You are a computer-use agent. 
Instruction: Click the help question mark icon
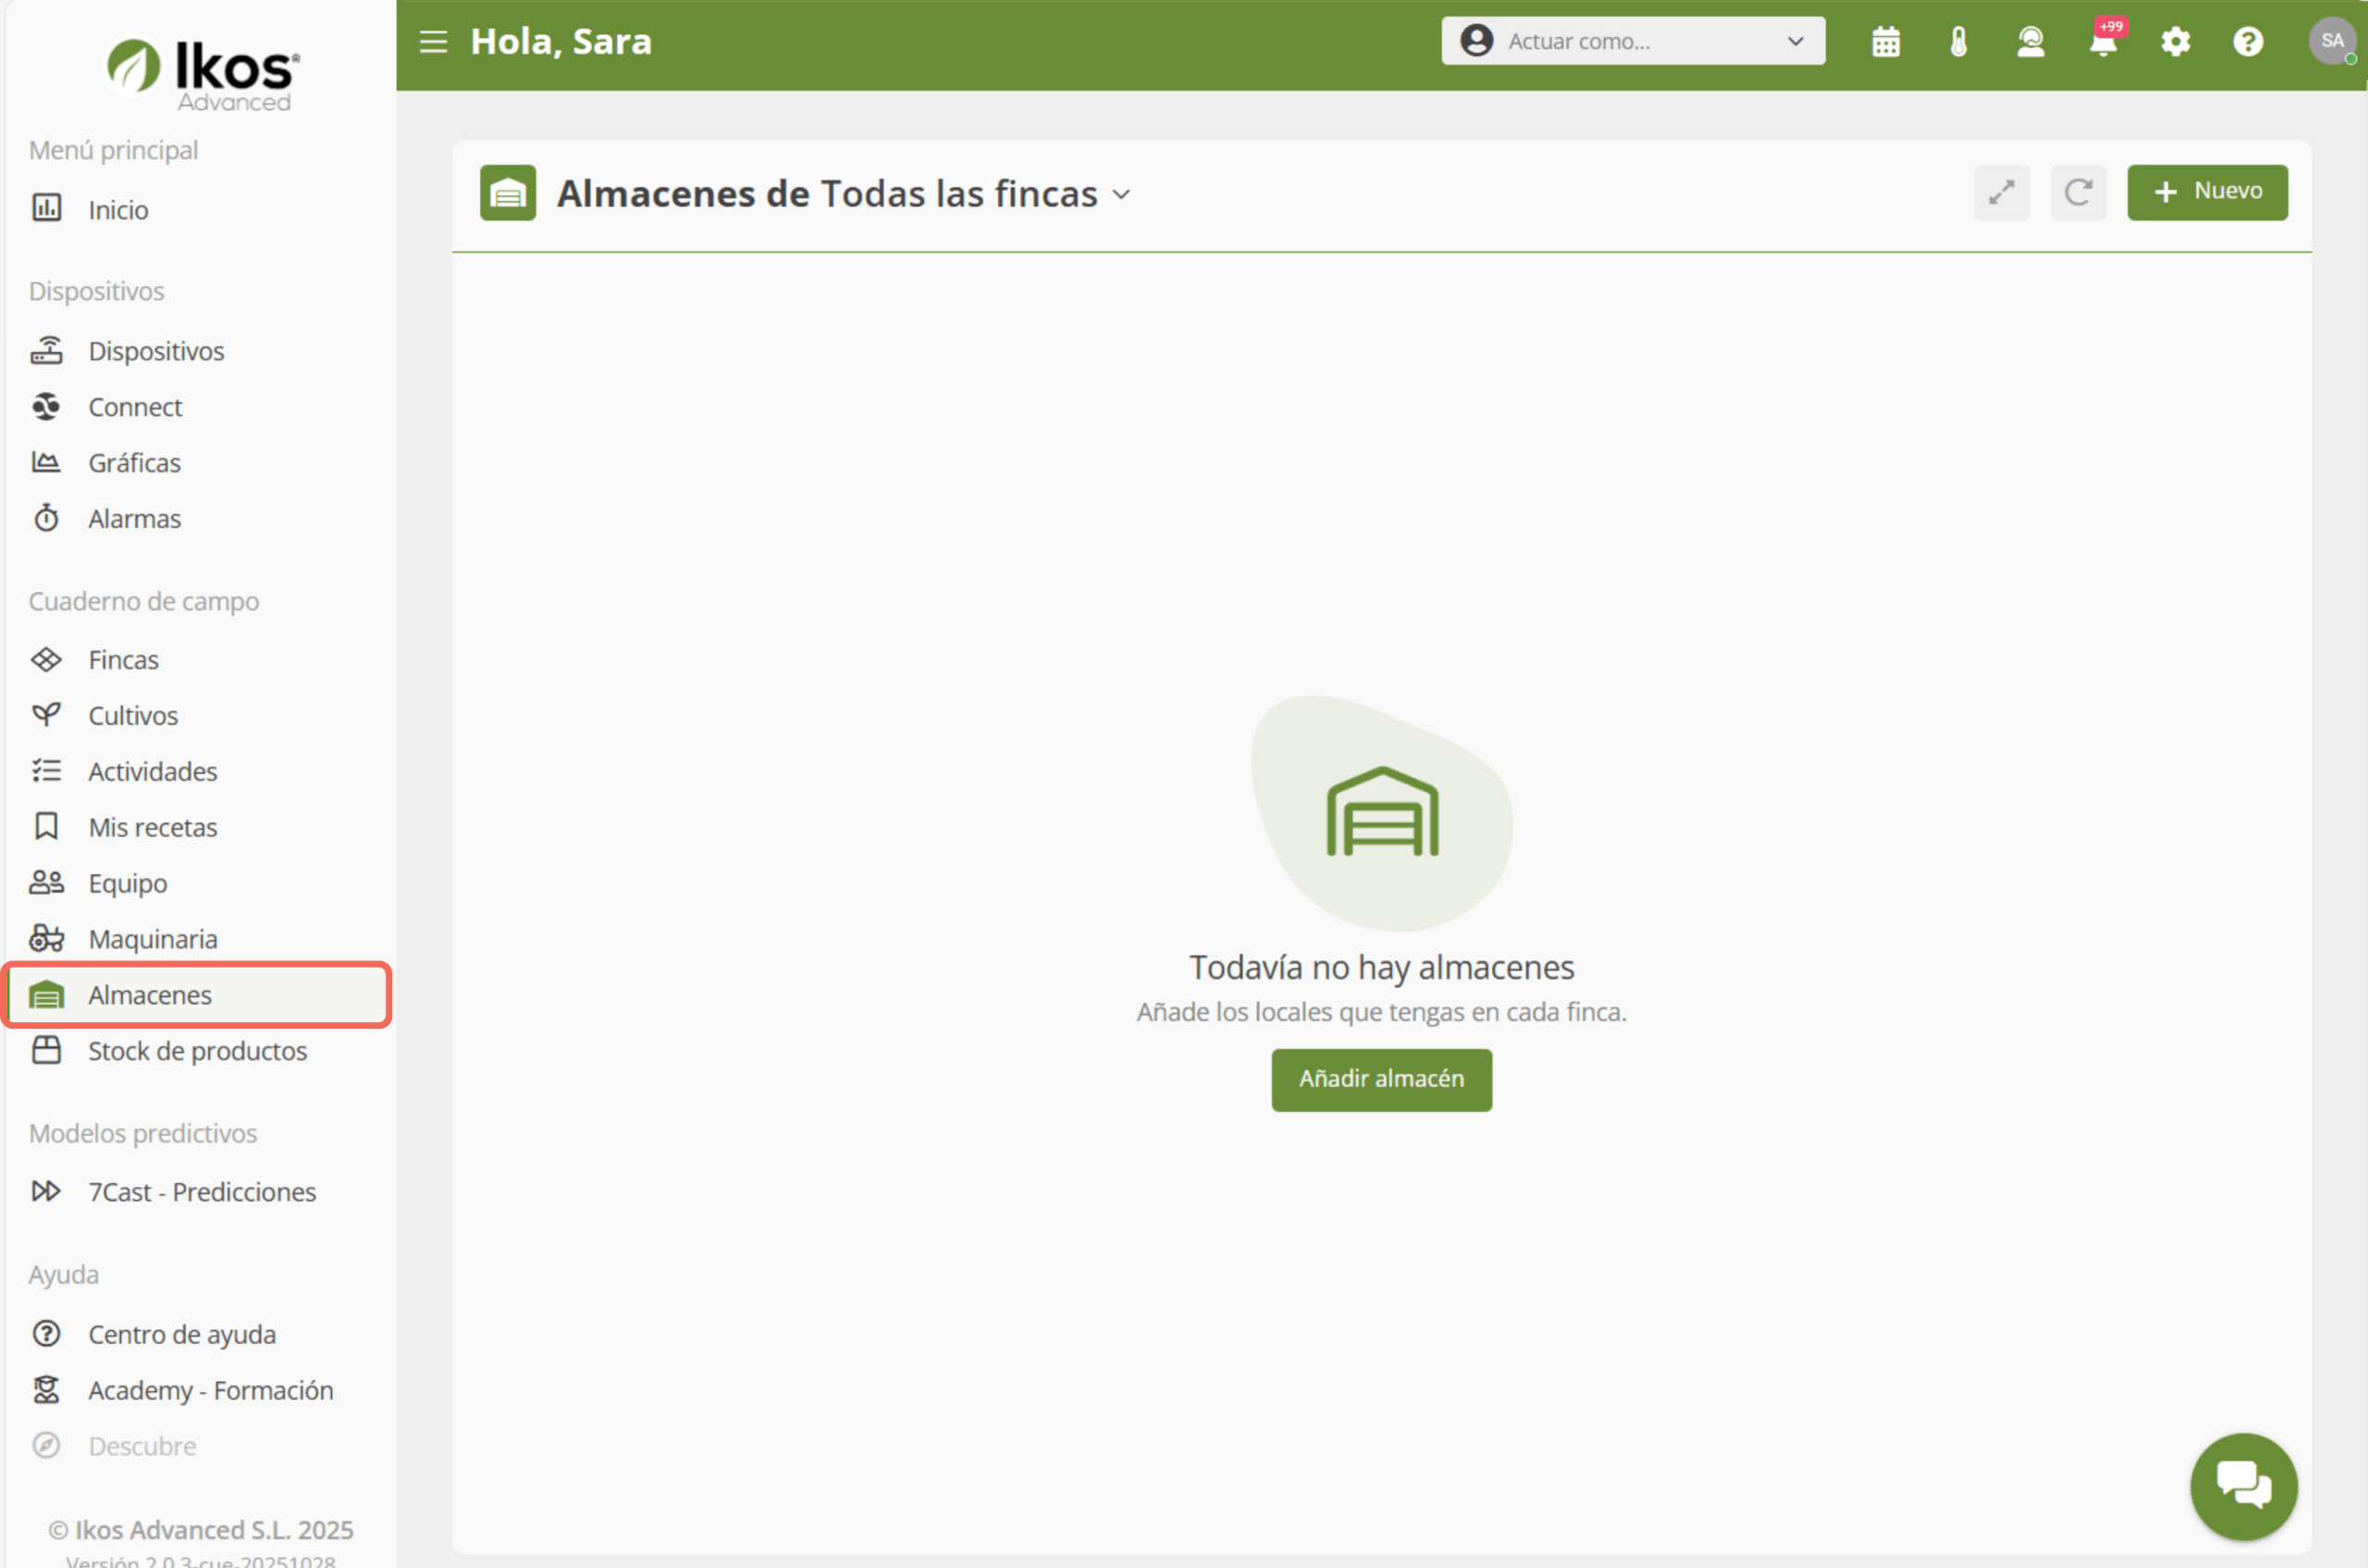(2248, 42)
